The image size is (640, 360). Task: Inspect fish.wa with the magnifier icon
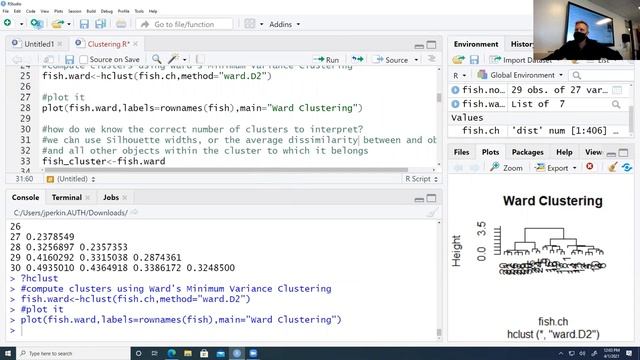[616, 104]
